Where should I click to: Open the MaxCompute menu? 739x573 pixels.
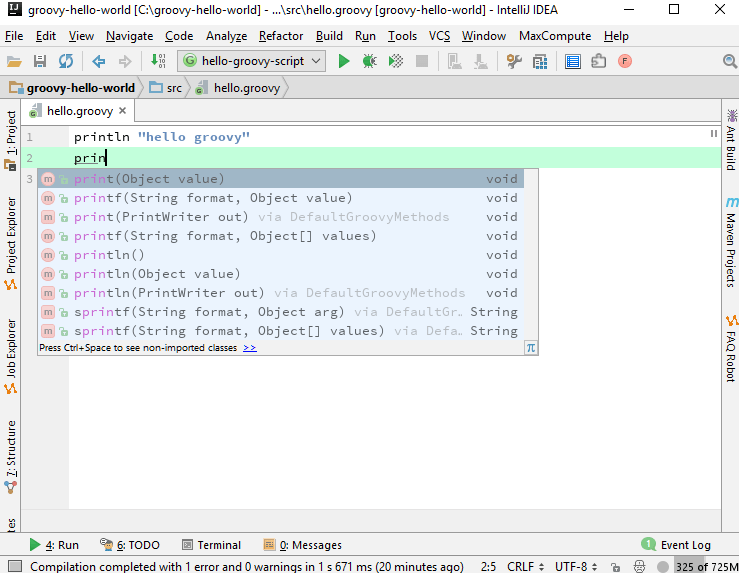pos(555,36)
